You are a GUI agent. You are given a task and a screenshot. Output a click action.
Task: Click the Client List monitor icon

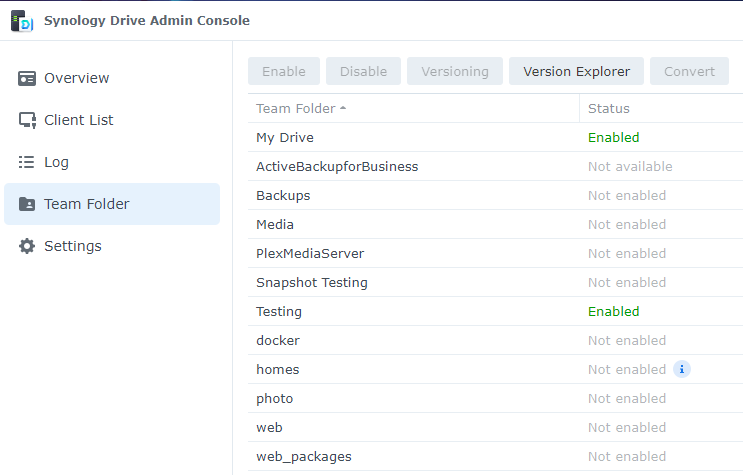pos(27,120)
